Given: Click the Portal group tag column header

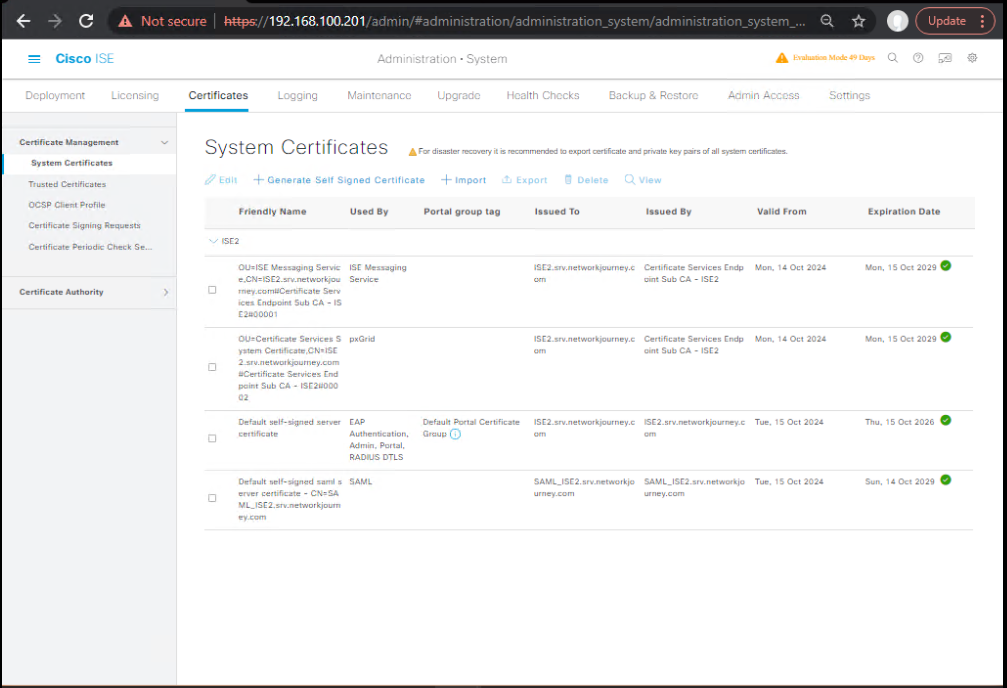Looking at the screenshot, I should tap(462, 212).
